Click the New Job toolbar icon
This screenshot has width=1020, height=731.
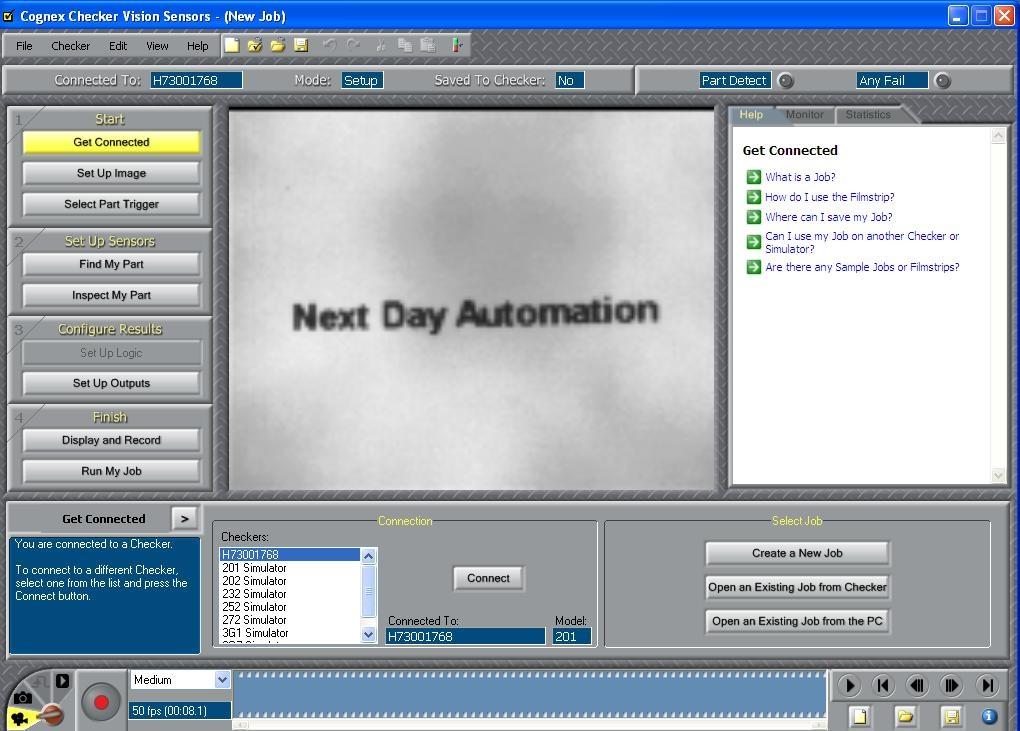232,45
